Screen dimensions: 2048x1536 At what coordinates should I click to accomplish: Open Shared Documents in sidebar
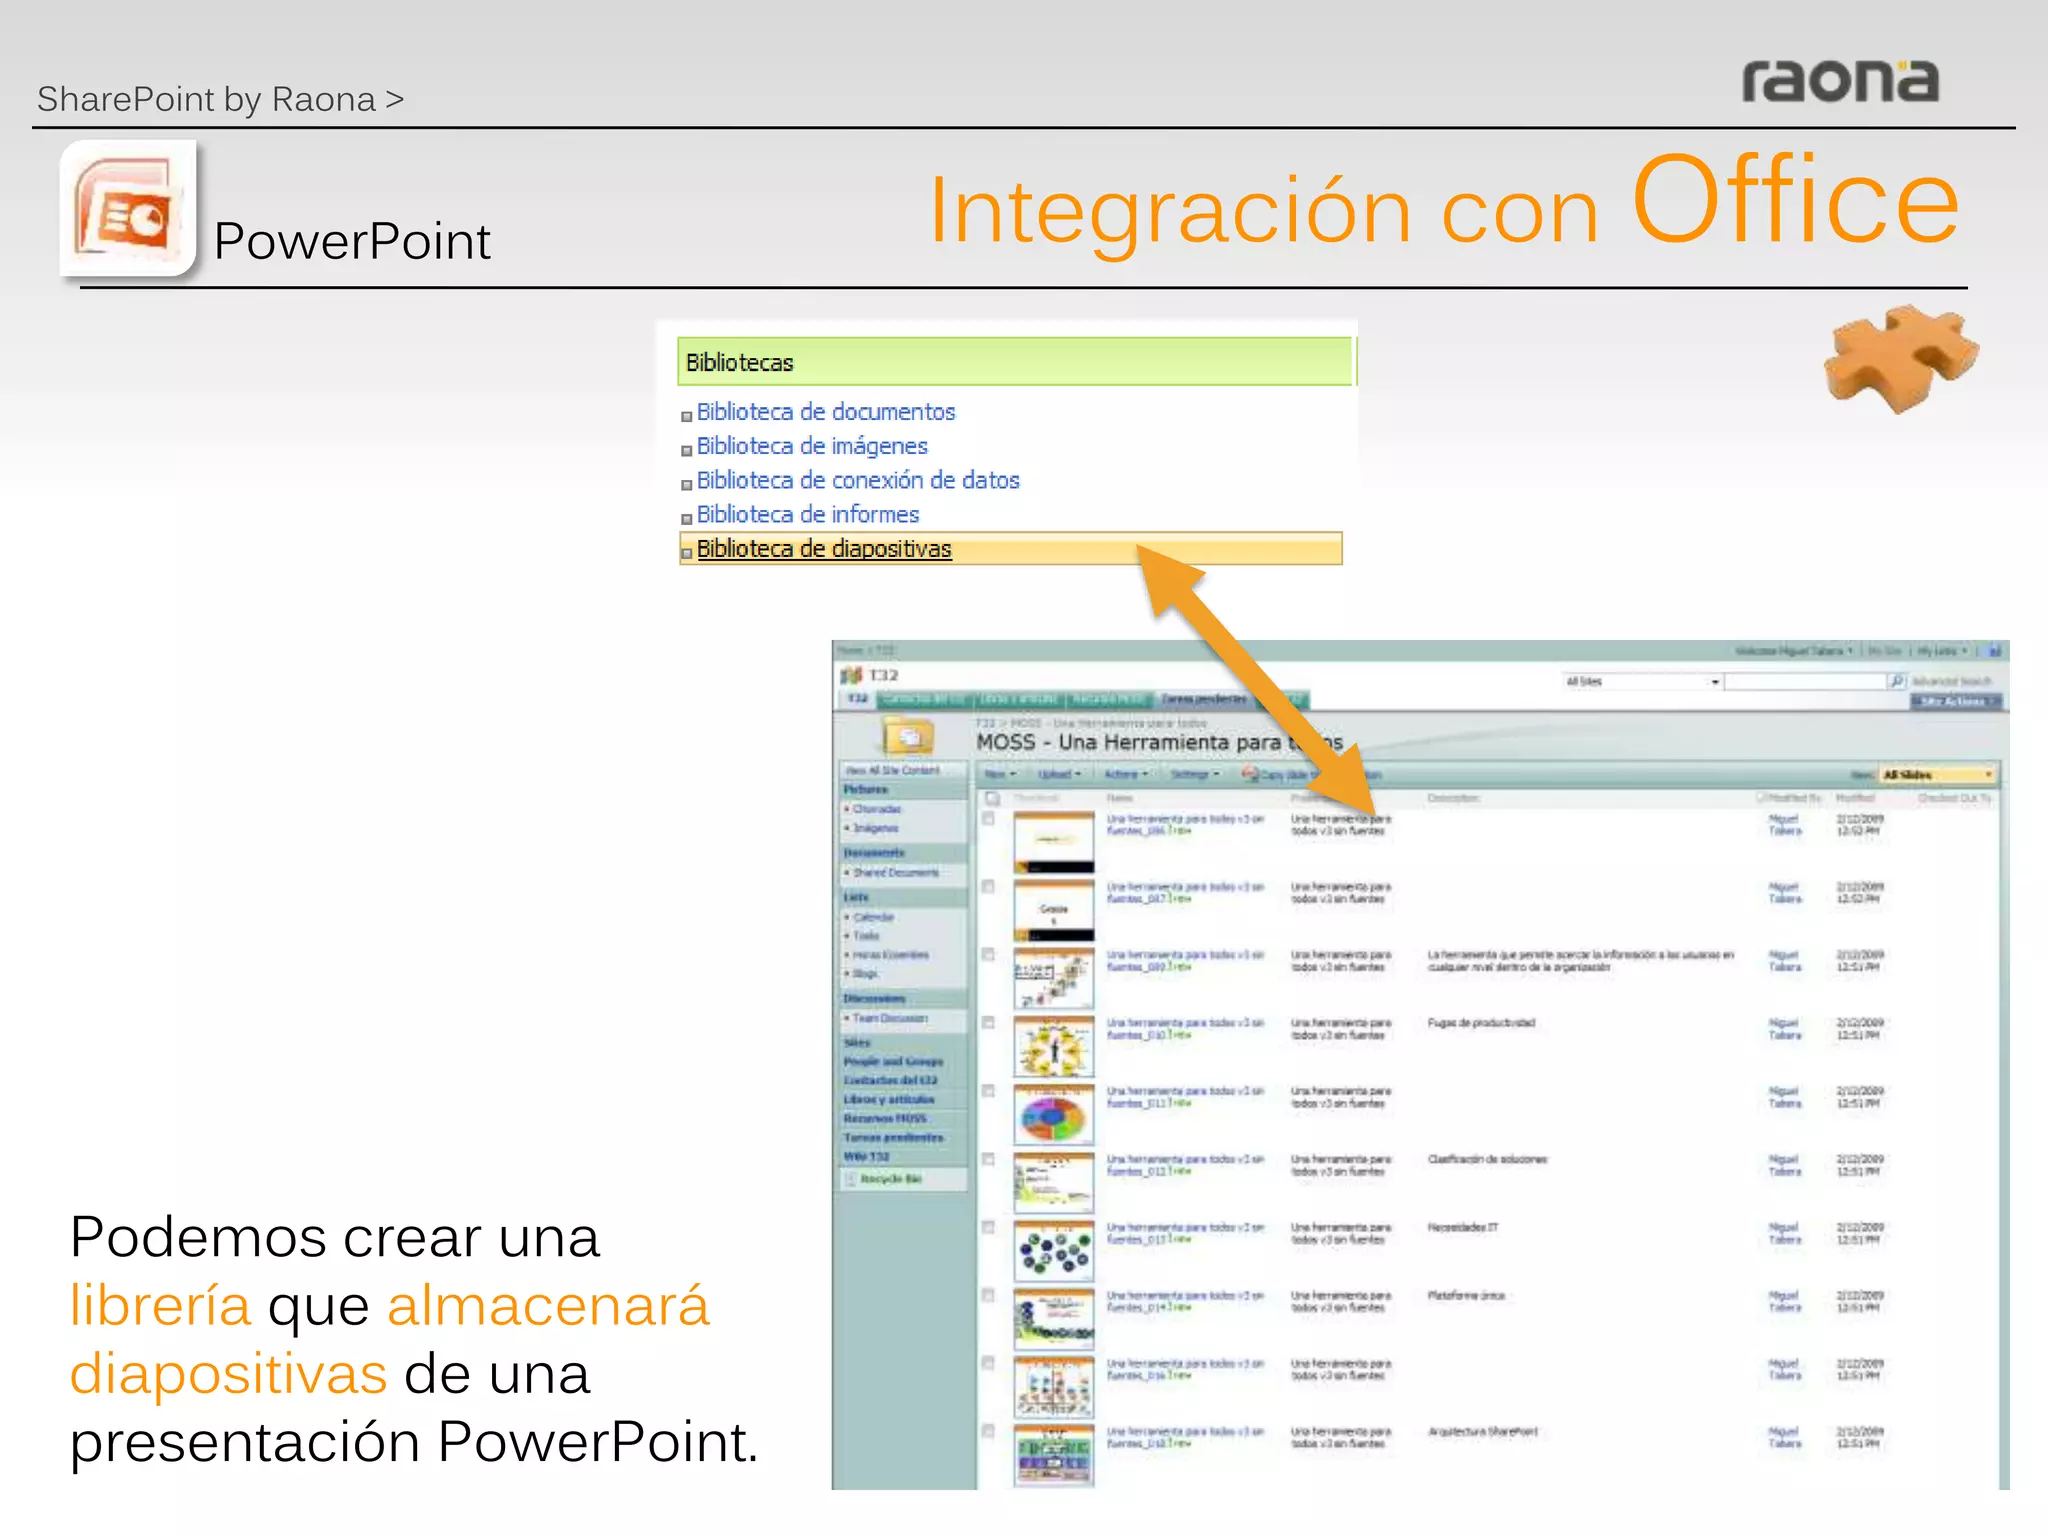[x=896, y=873]
